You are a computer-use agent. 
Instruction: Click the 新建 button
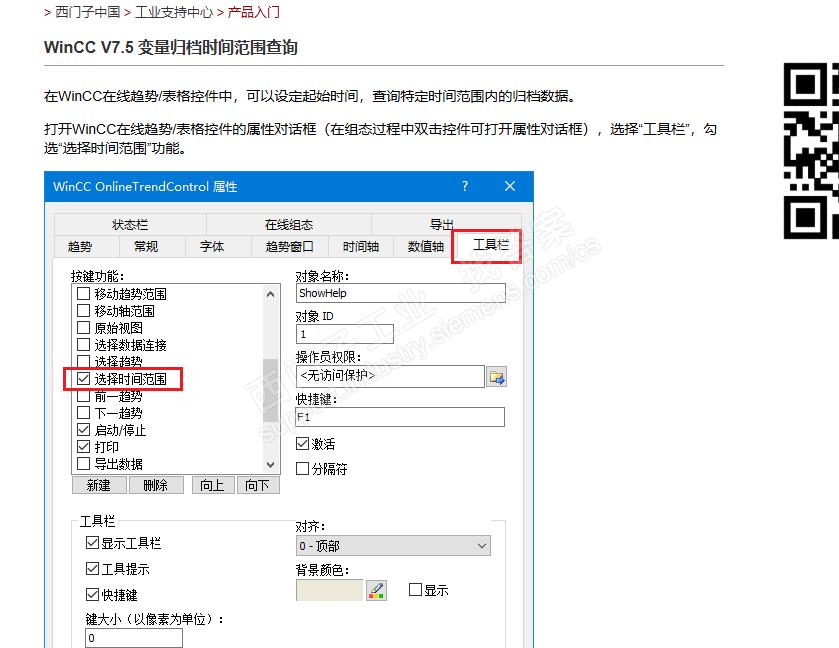click(99, 485)
